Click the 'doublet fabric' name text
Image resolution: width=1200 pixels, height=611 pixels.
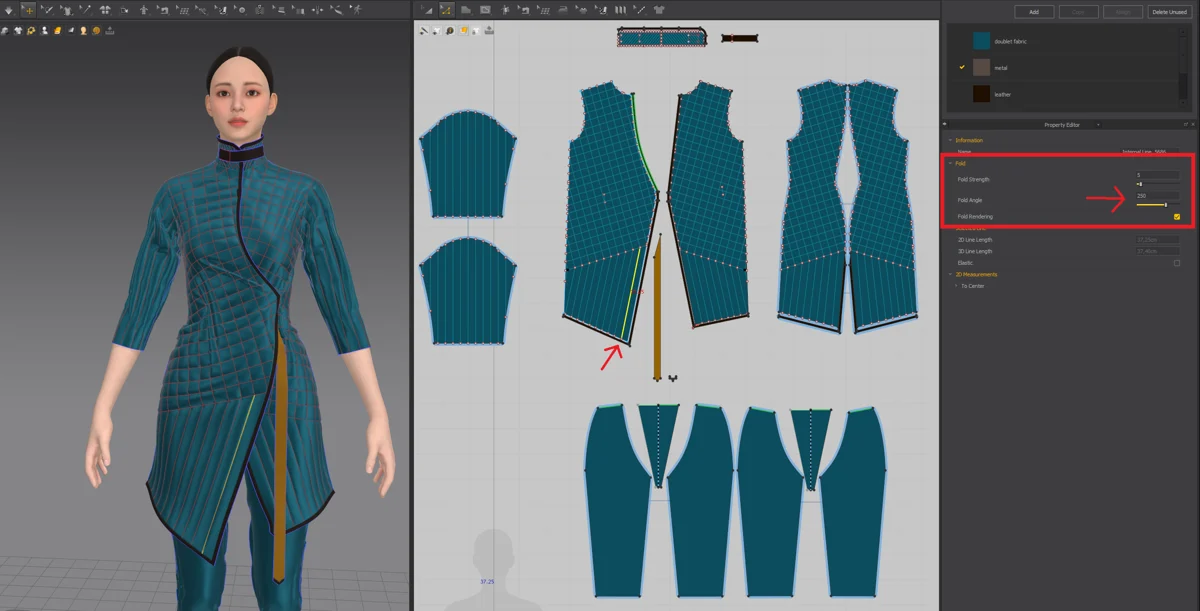pos(1010,41)
